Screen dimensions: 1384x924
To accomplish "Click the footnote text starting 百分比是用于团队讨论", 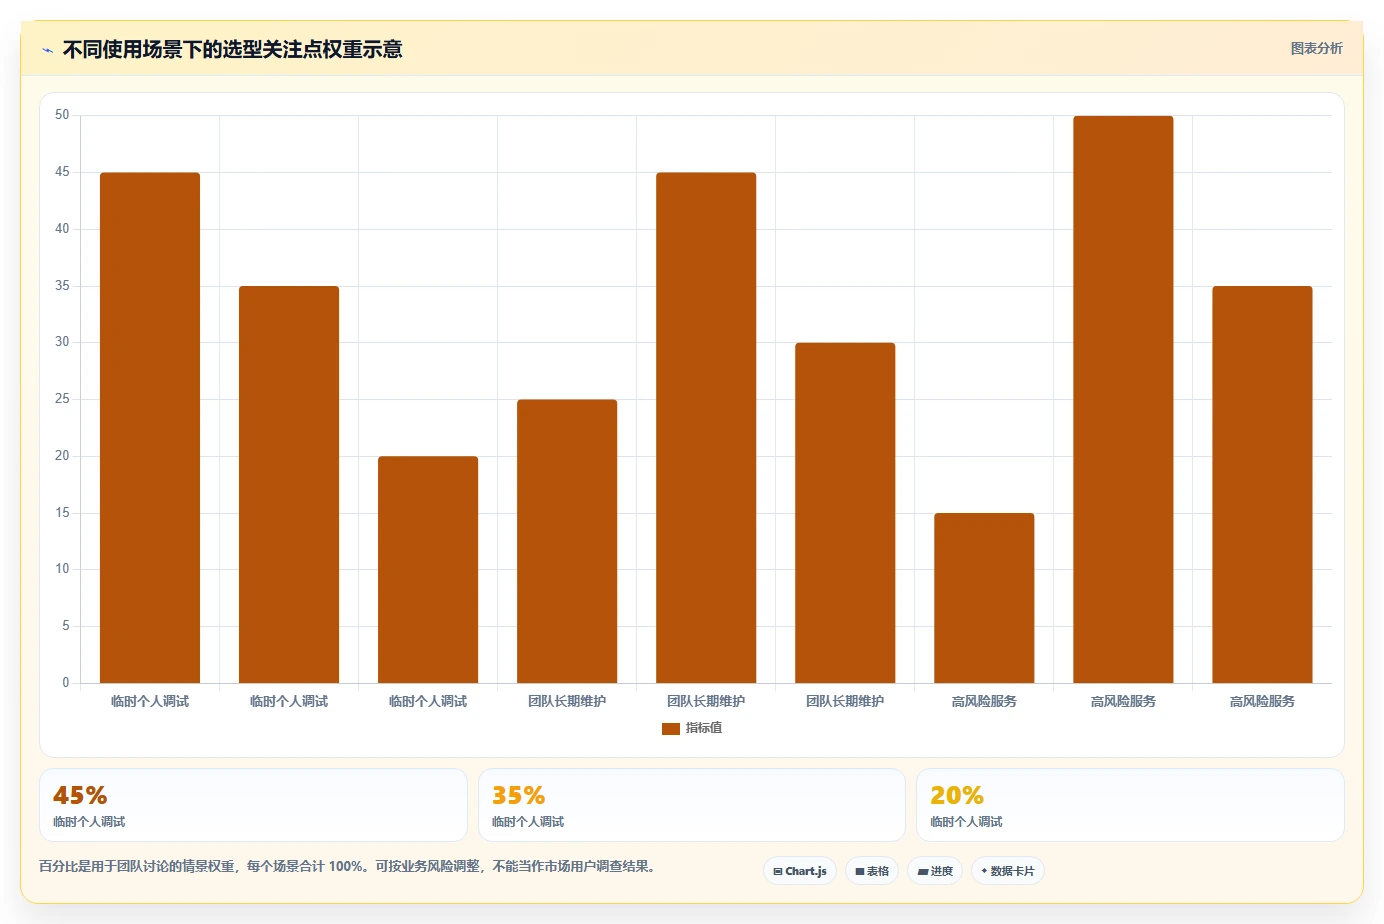I will click(x=350, y=867).
